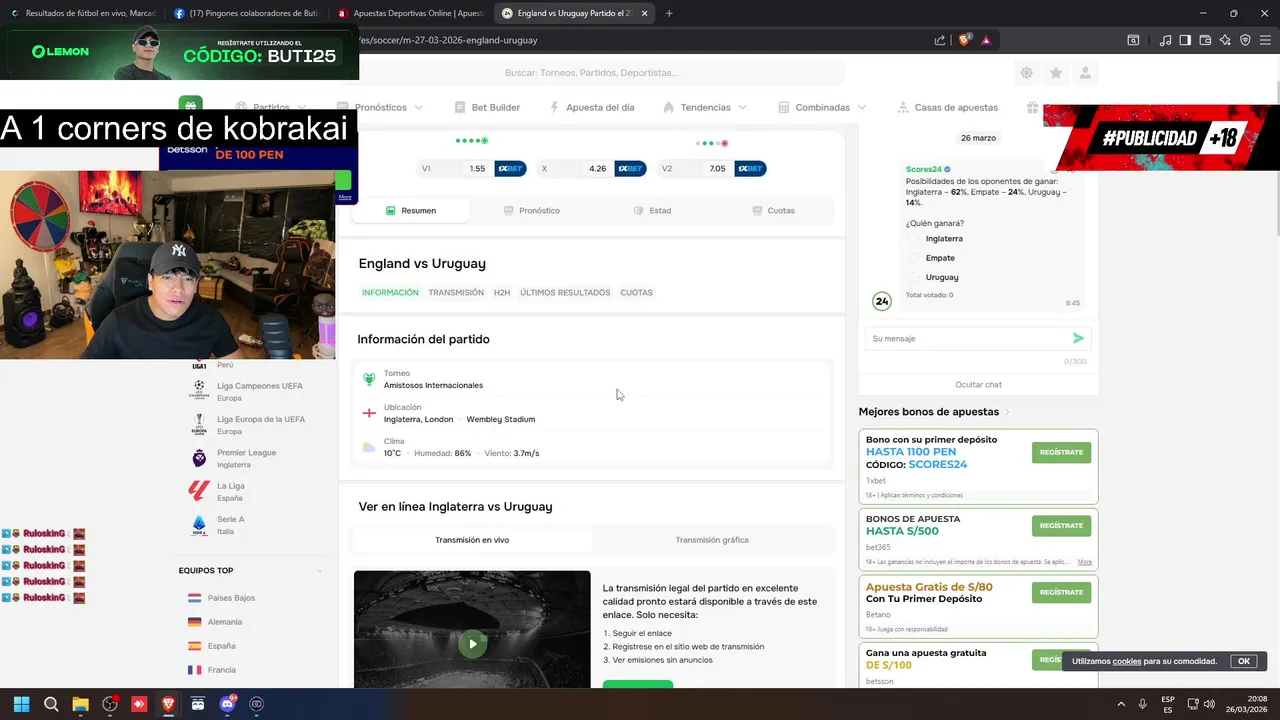Viewport: 1280px width, 720px height.
Task: Open the media playlist music-note icon
Action: [1165, 40]
